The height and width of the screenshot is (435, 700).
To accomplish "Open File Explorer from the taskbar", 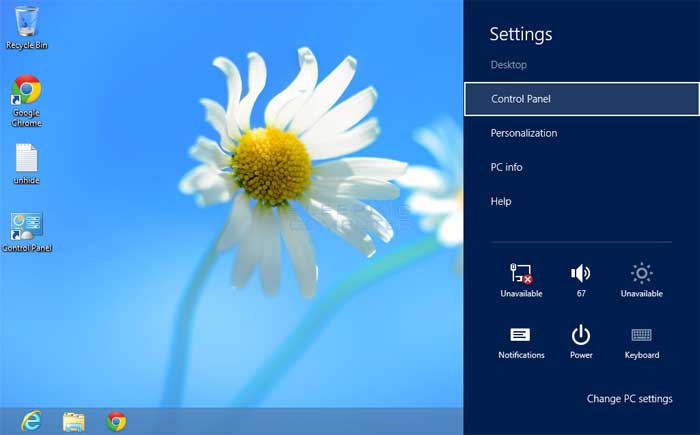I will pyautogui.click(x=74, y=421).
